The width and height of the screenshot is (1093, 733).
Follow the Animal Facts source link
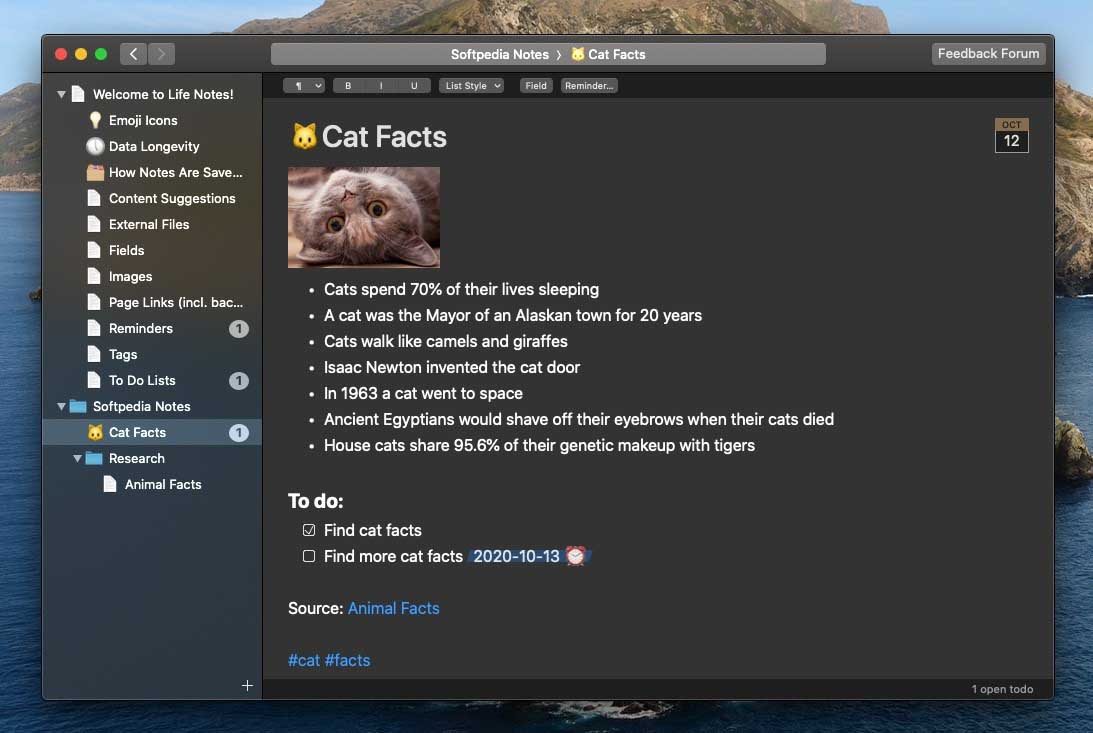[x=394, y=608]
